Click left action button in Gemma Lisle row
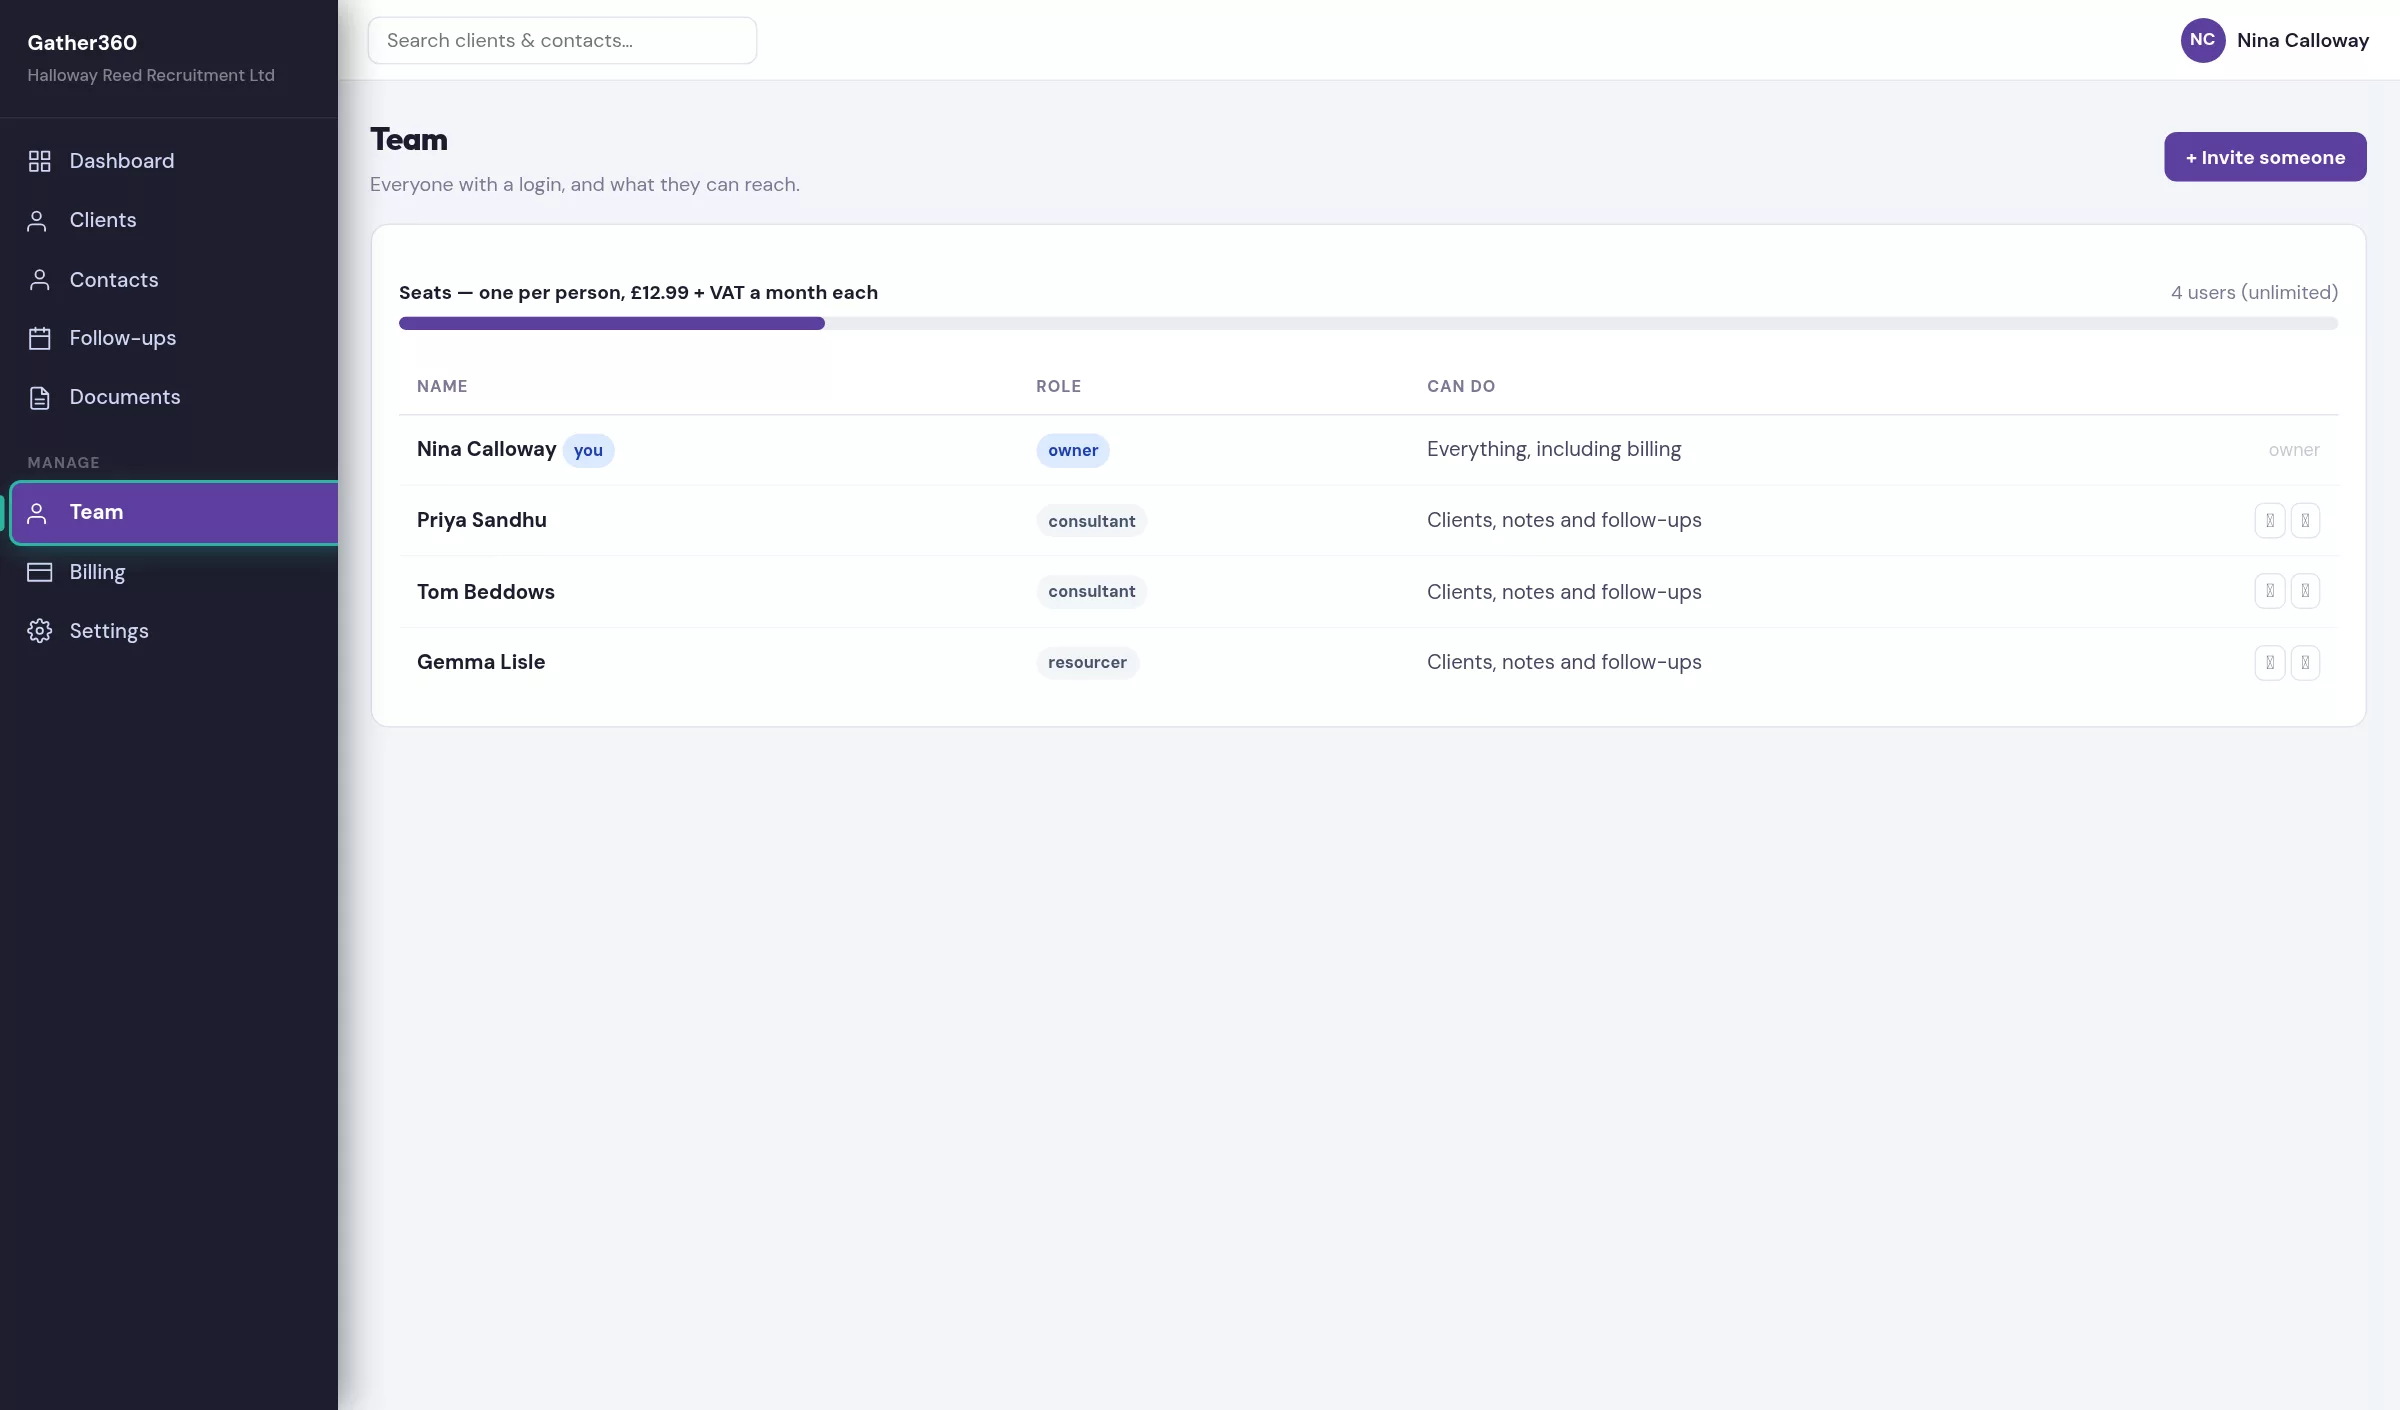This screenshot has height=1410, width=2400. point(2270,662)
